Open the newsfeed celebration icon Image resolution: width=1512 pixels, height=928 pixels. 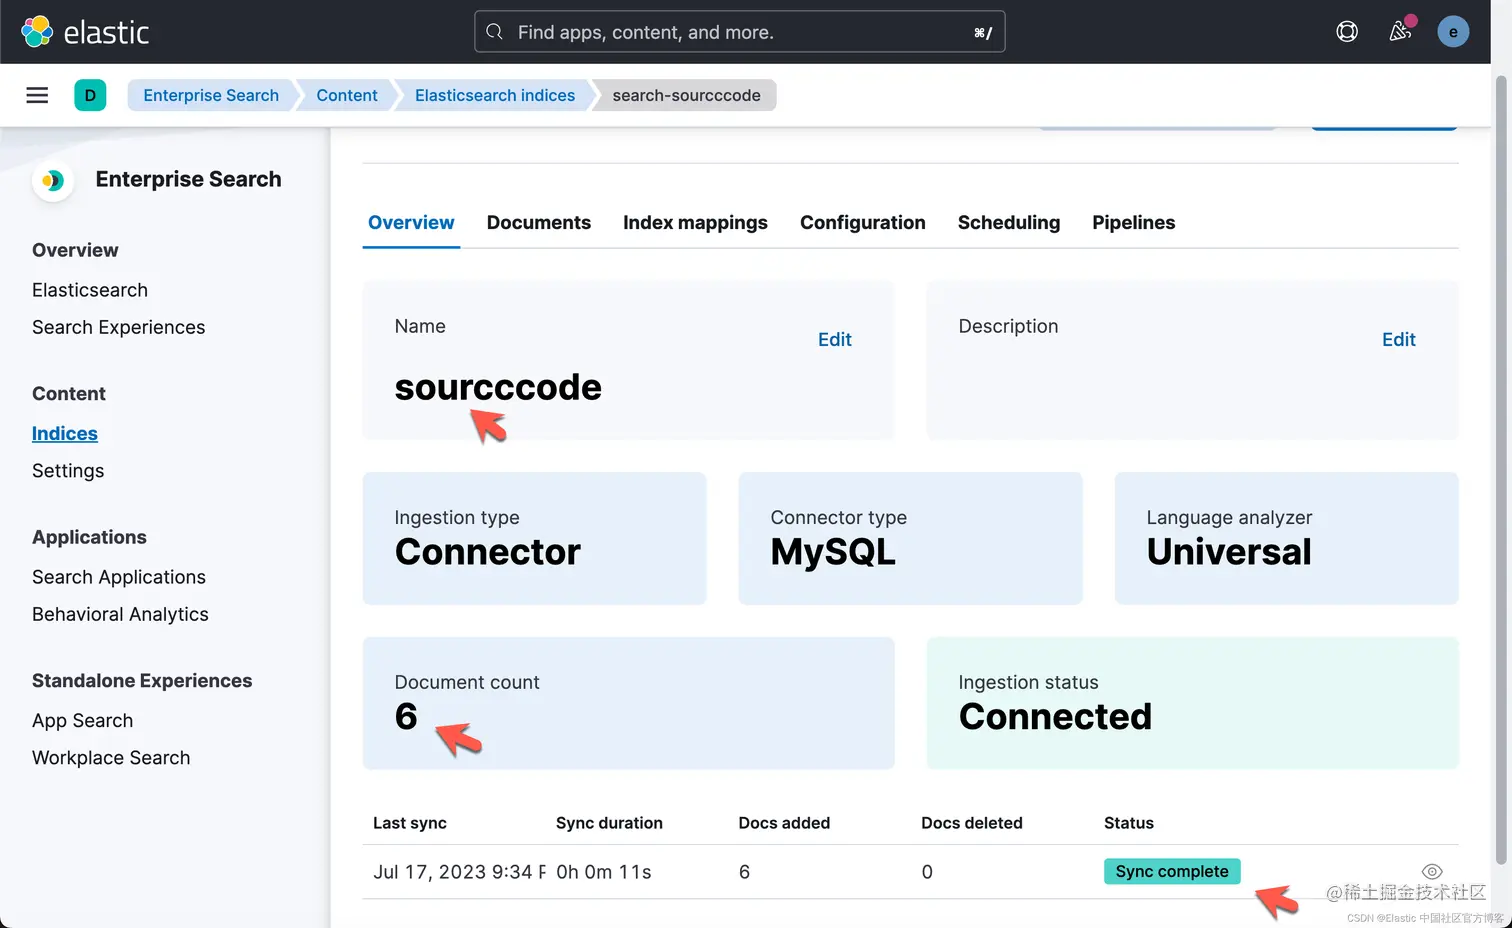tap(1400, 32)
